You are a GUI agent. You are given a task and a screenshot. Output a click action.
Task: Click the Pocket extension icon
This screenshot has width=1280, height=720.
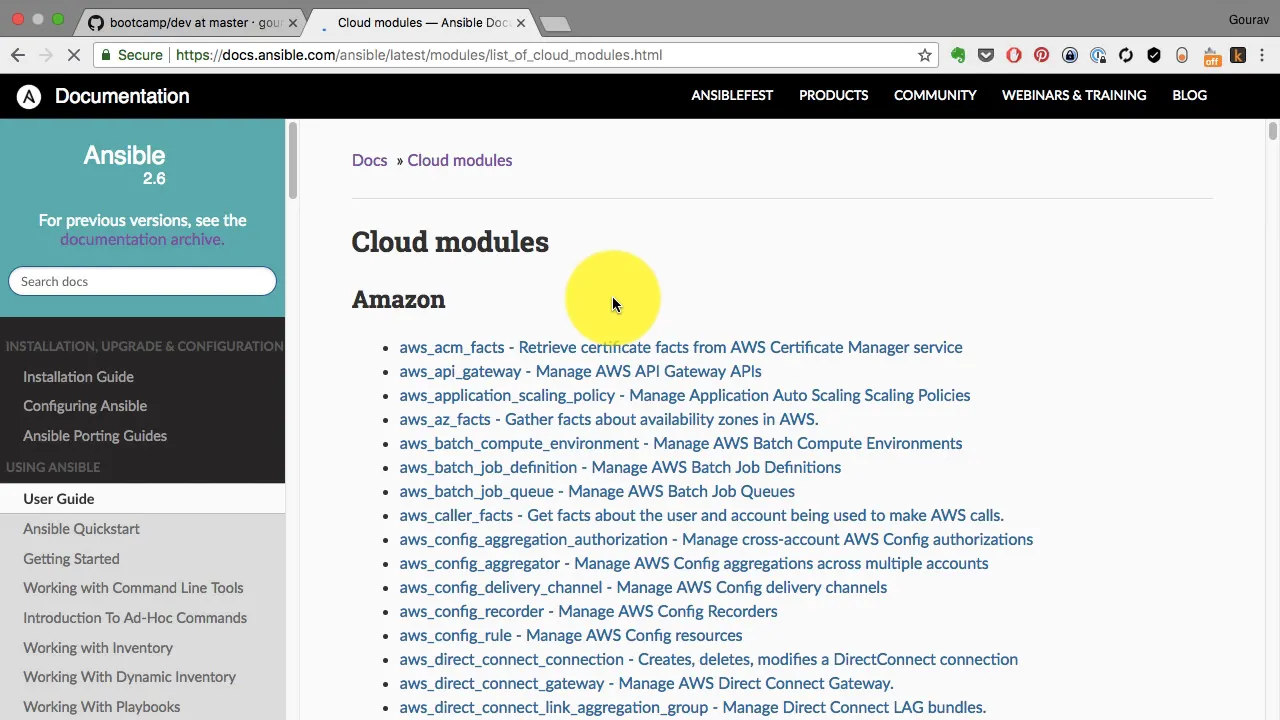pos(986,55)
